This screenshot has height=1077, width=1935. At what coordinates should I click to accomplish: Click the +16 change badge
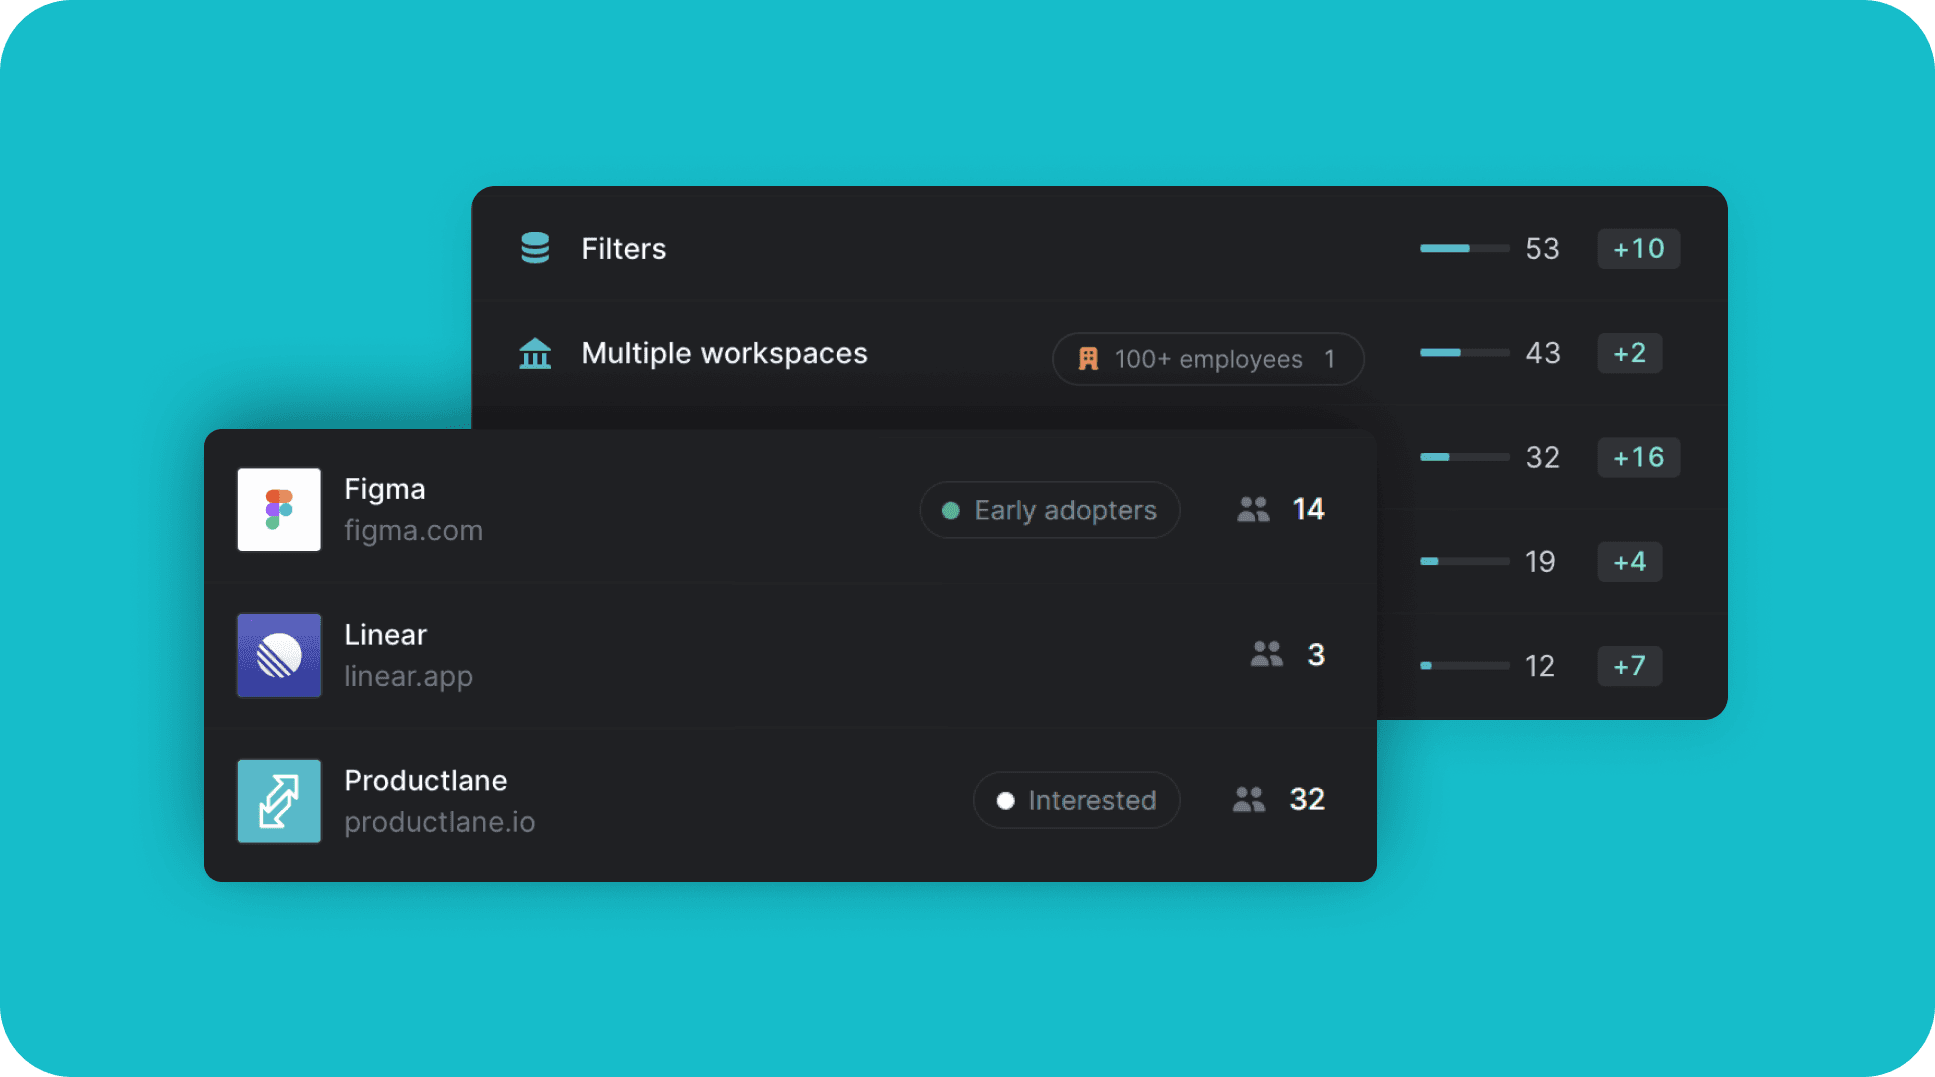click(1639, 457)
